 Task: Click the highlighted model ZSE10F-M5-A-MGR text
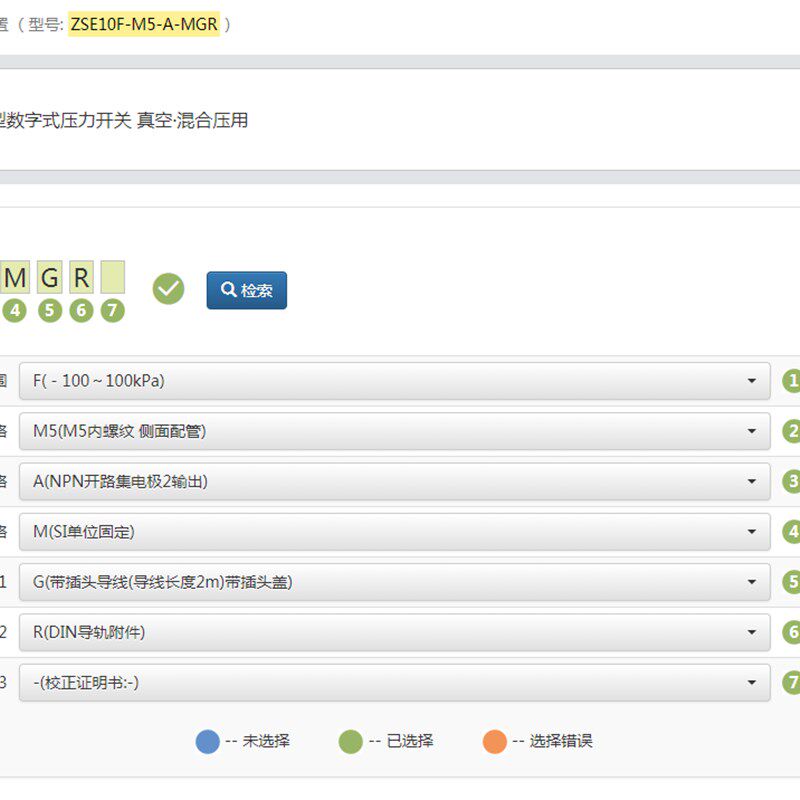(x=144, y=24)
